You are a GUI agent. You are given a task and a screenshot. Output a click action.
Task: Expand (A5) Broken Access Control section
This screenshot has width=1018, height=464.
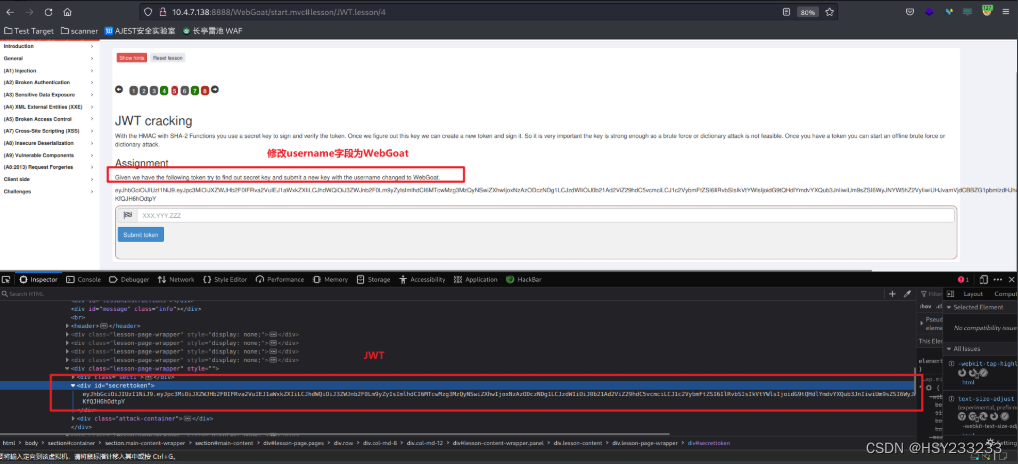pos(49,119)
